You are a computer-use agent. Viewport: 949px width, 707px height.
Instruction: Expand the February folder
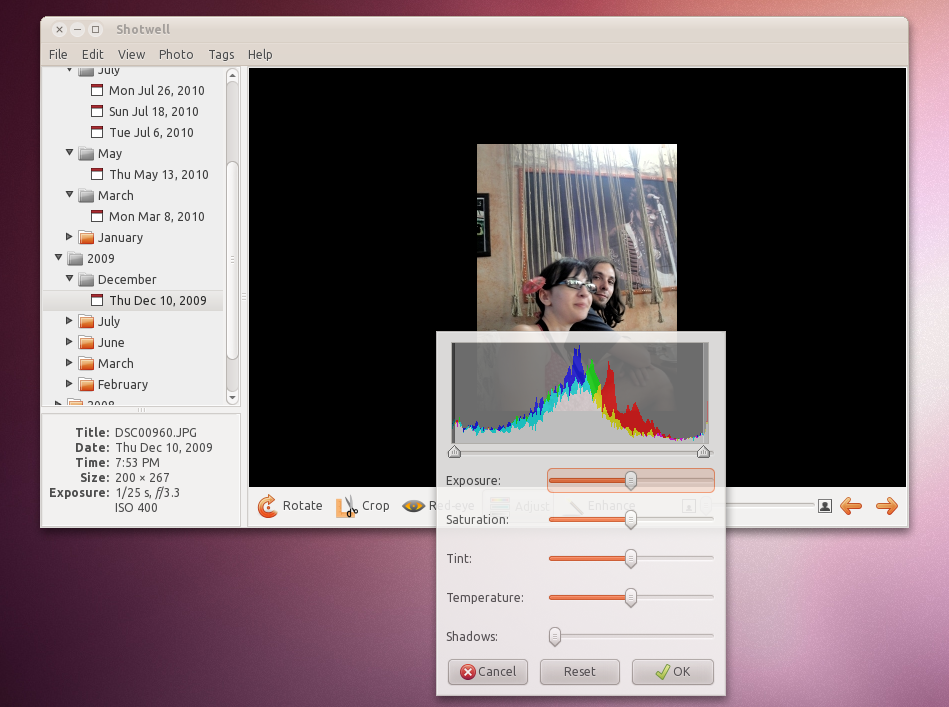(69, 384)
